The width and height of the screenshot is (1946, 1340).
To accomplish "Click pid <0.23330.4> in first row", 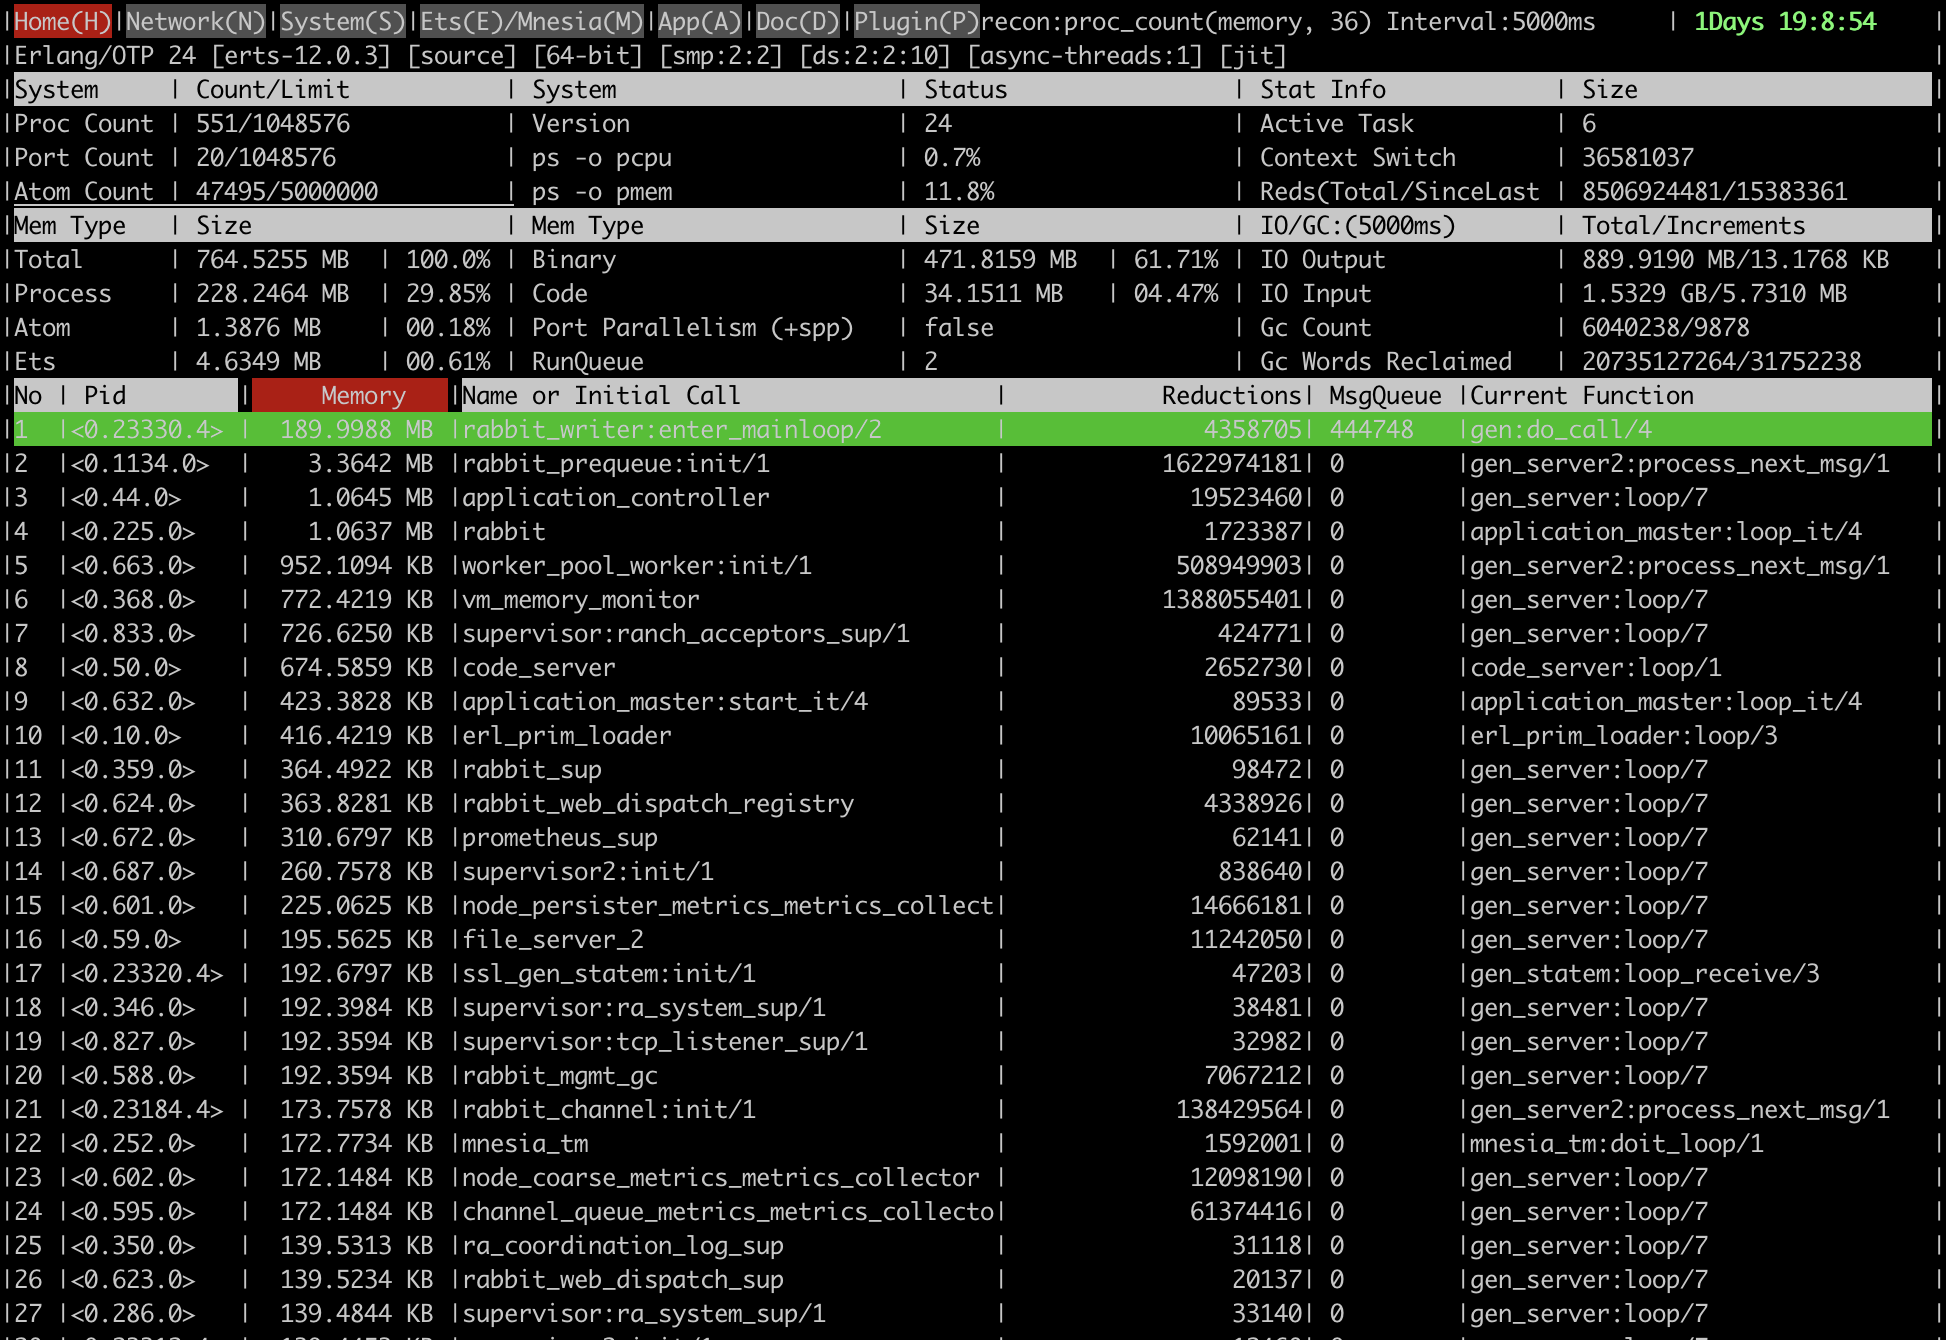I will (x=146, y=429).
